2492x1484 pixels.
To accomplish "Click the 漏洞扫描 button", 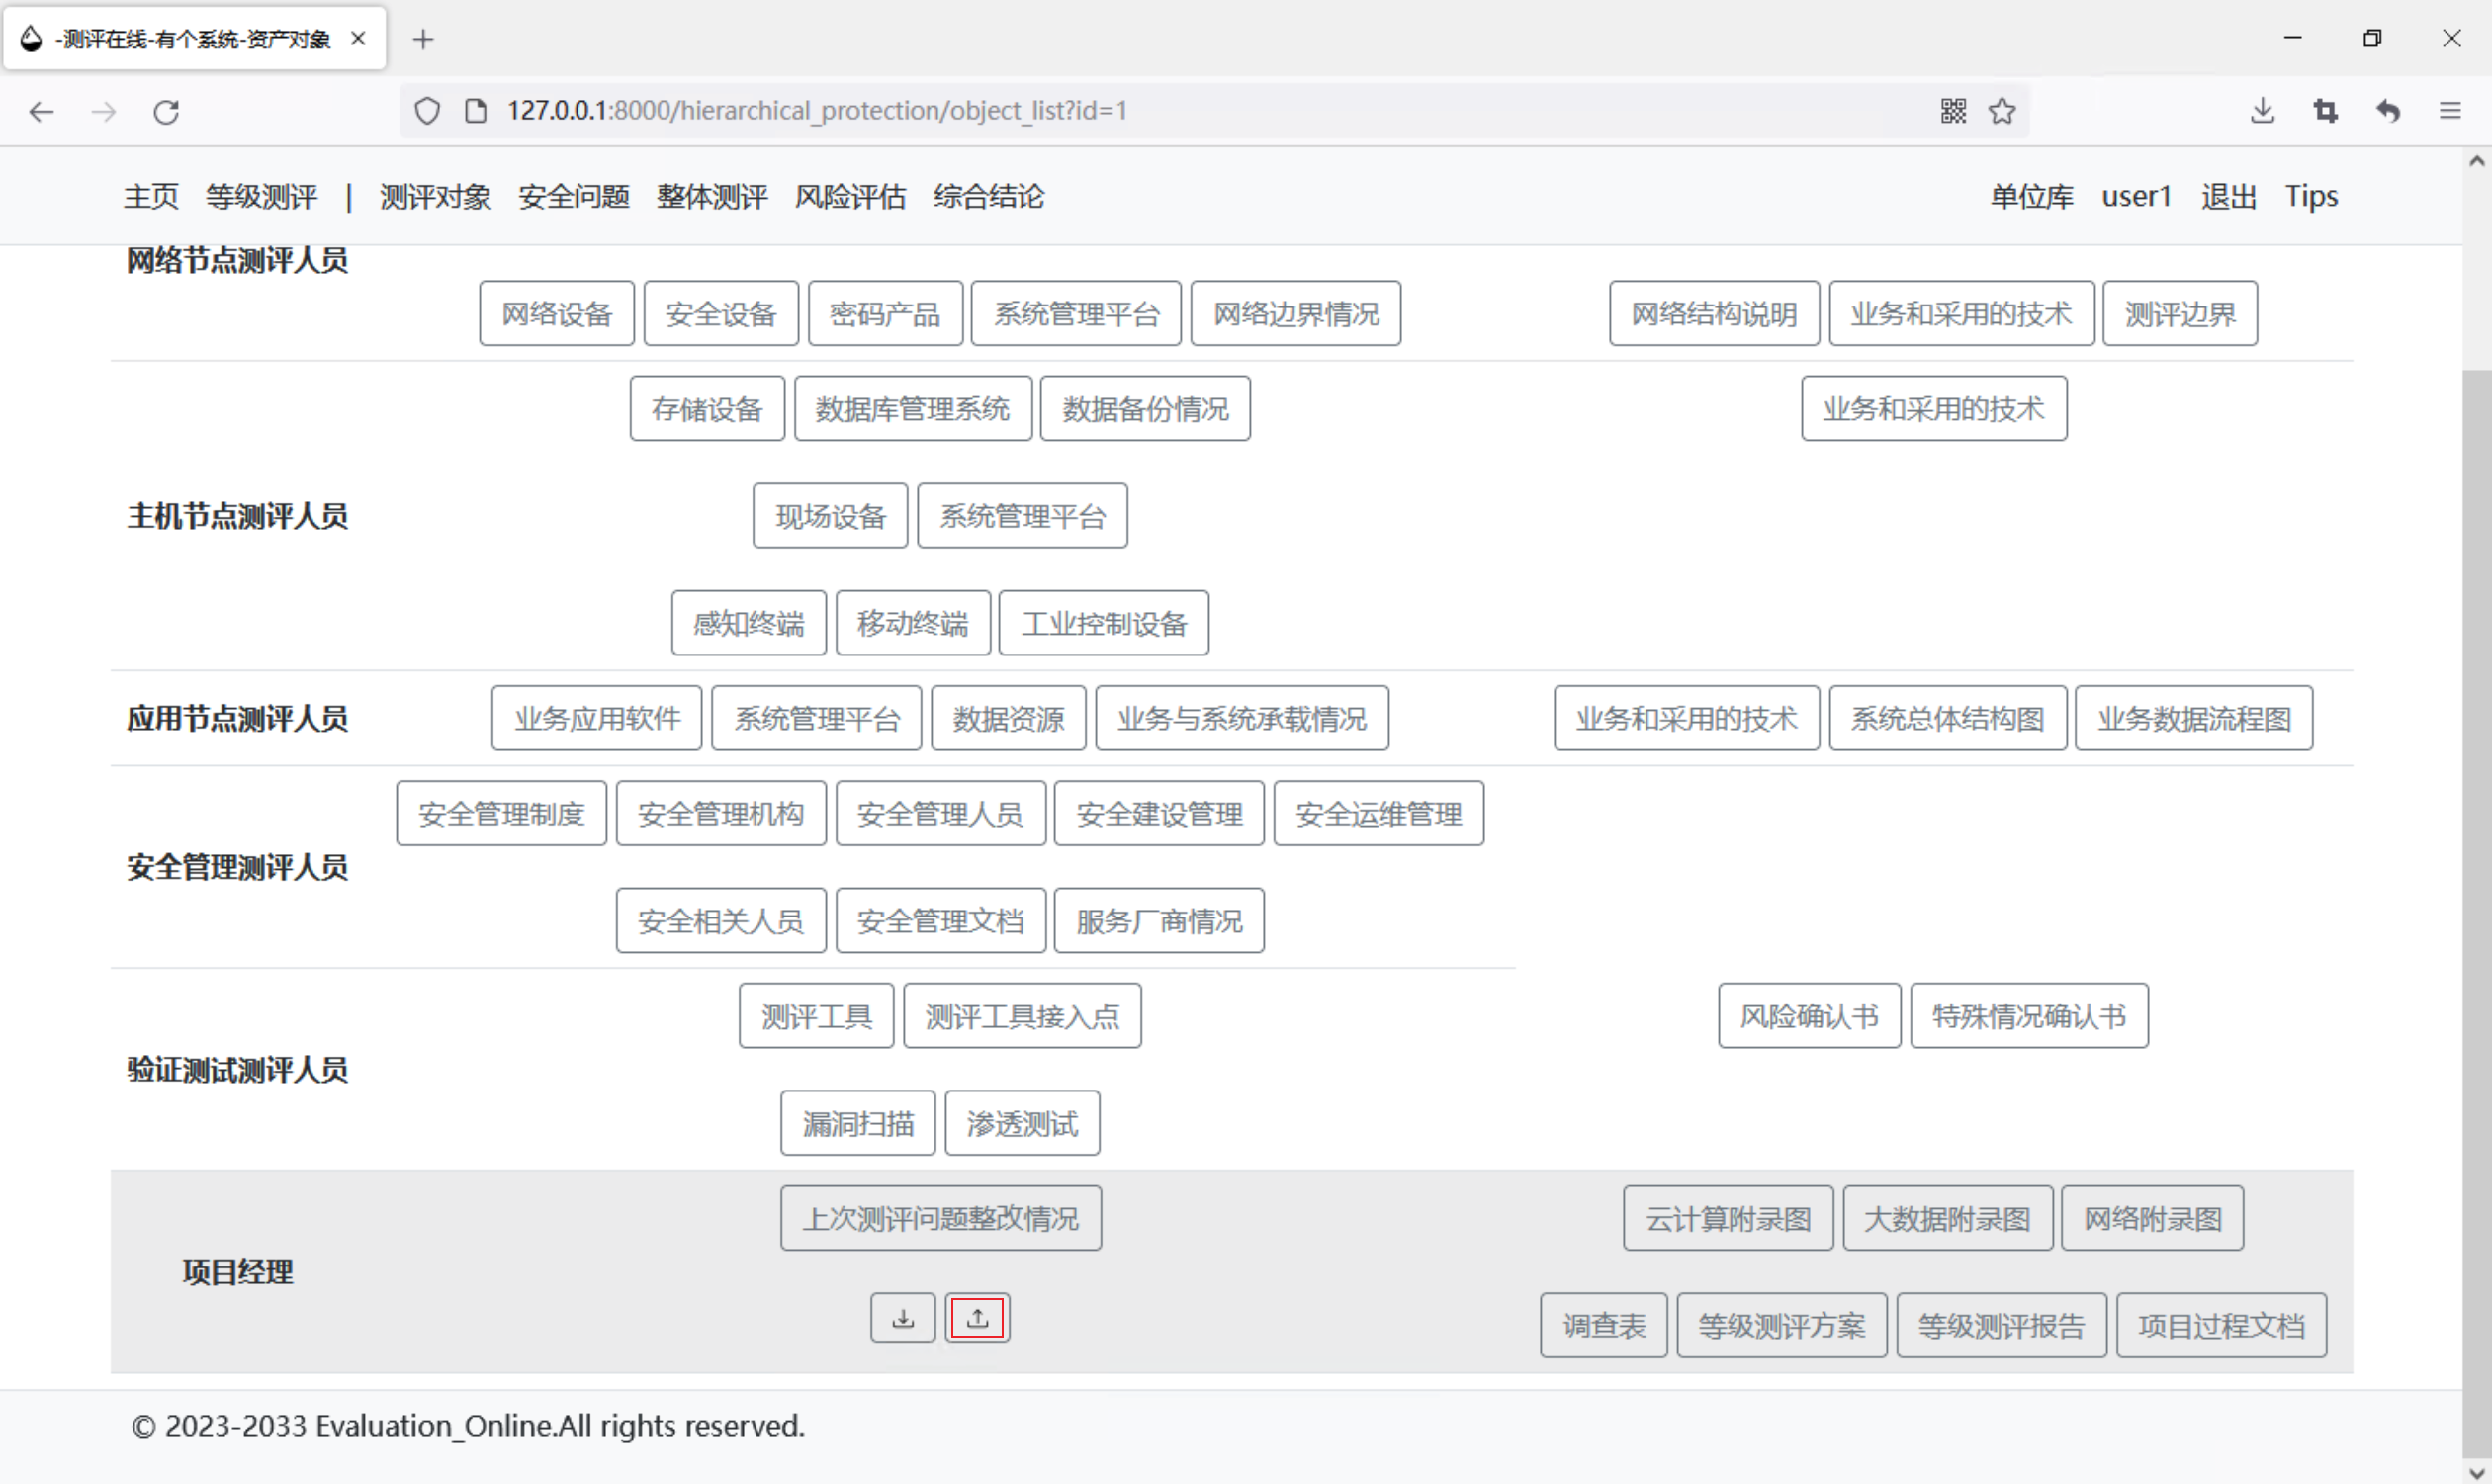I will pos(858,1123).
